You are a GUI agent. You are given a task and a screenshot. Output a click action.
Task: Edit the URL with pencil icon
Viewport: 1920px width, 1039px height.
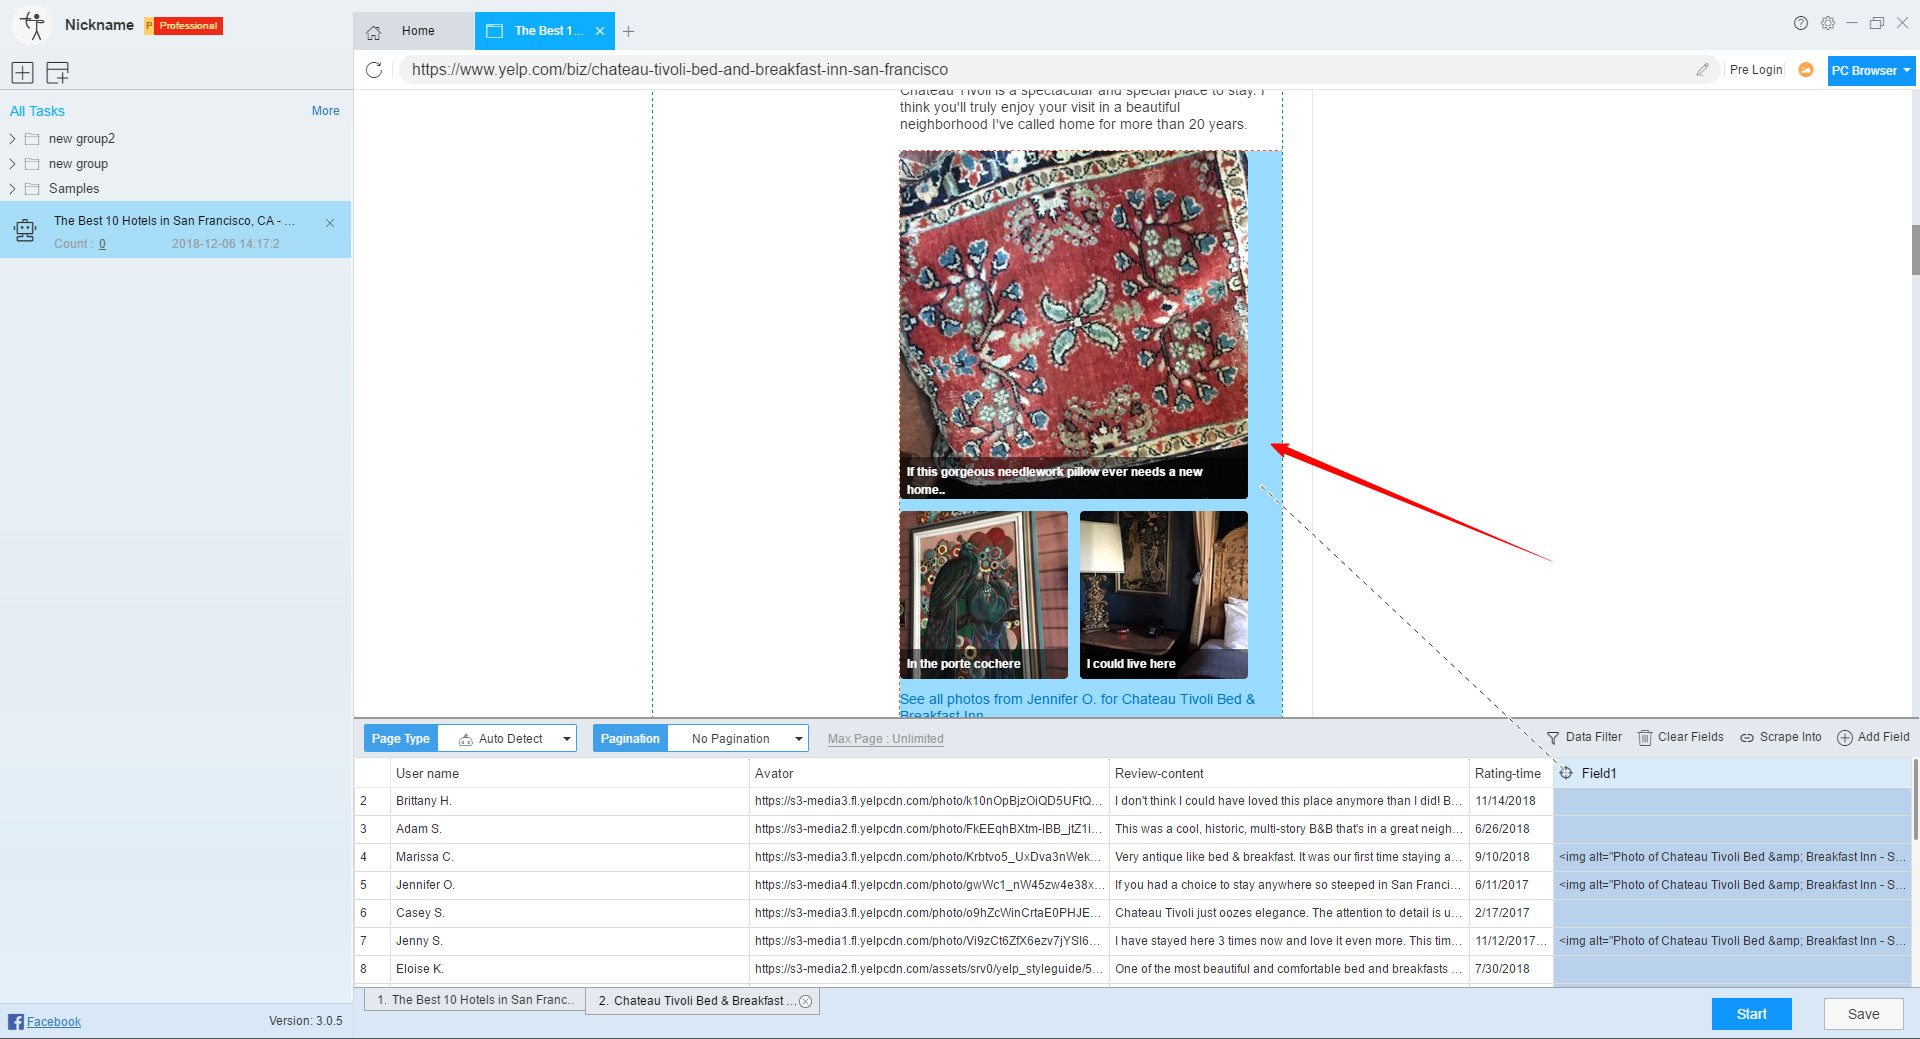tap(1702, 70)
